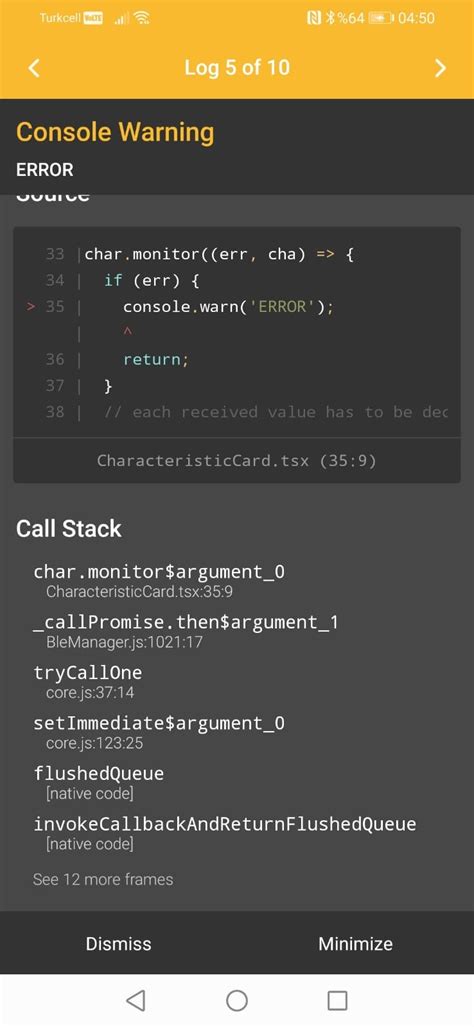Tap the Android back navigation icon
The height and width of the screenshot is (1027, 474).
pyautogui.click(x=135, y=1000)
